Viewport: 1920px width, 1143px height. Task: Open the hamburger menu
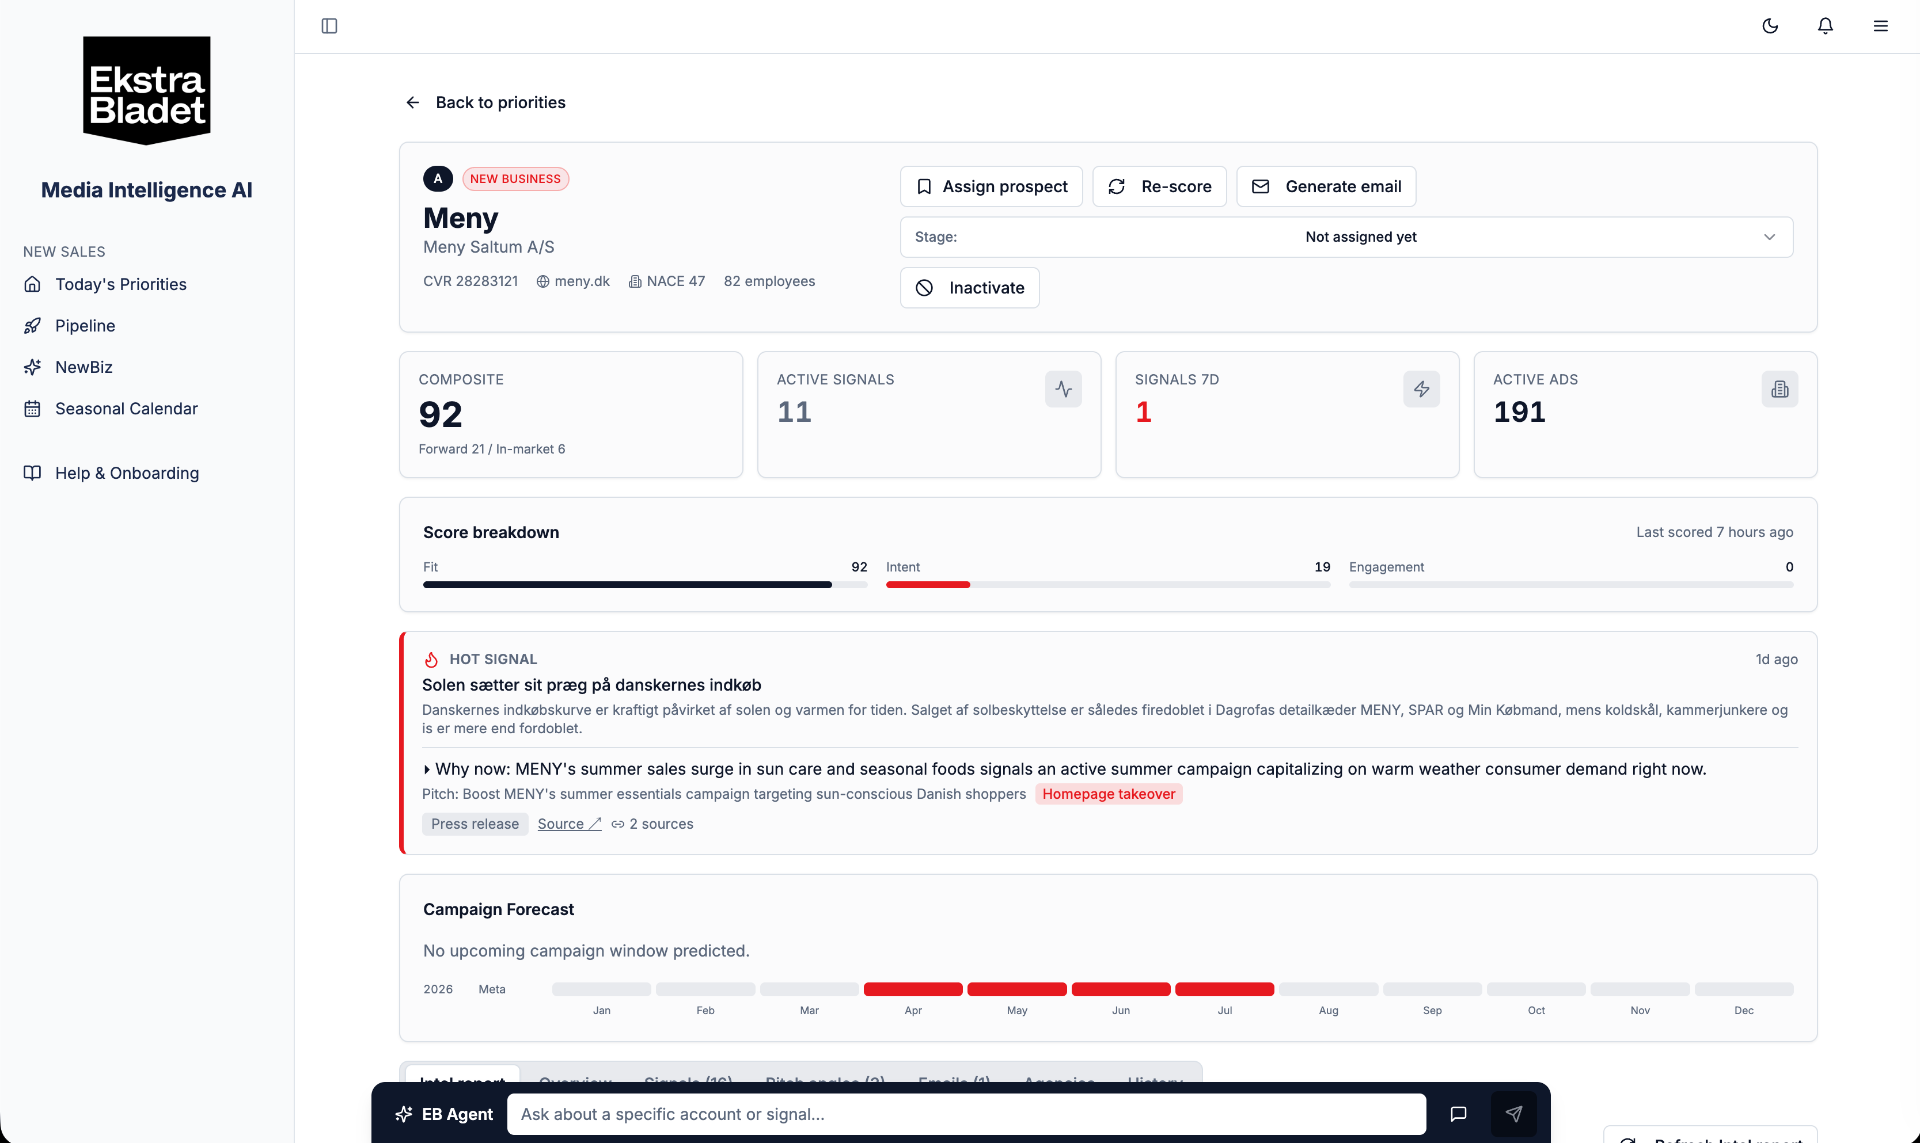[1881, 26]
